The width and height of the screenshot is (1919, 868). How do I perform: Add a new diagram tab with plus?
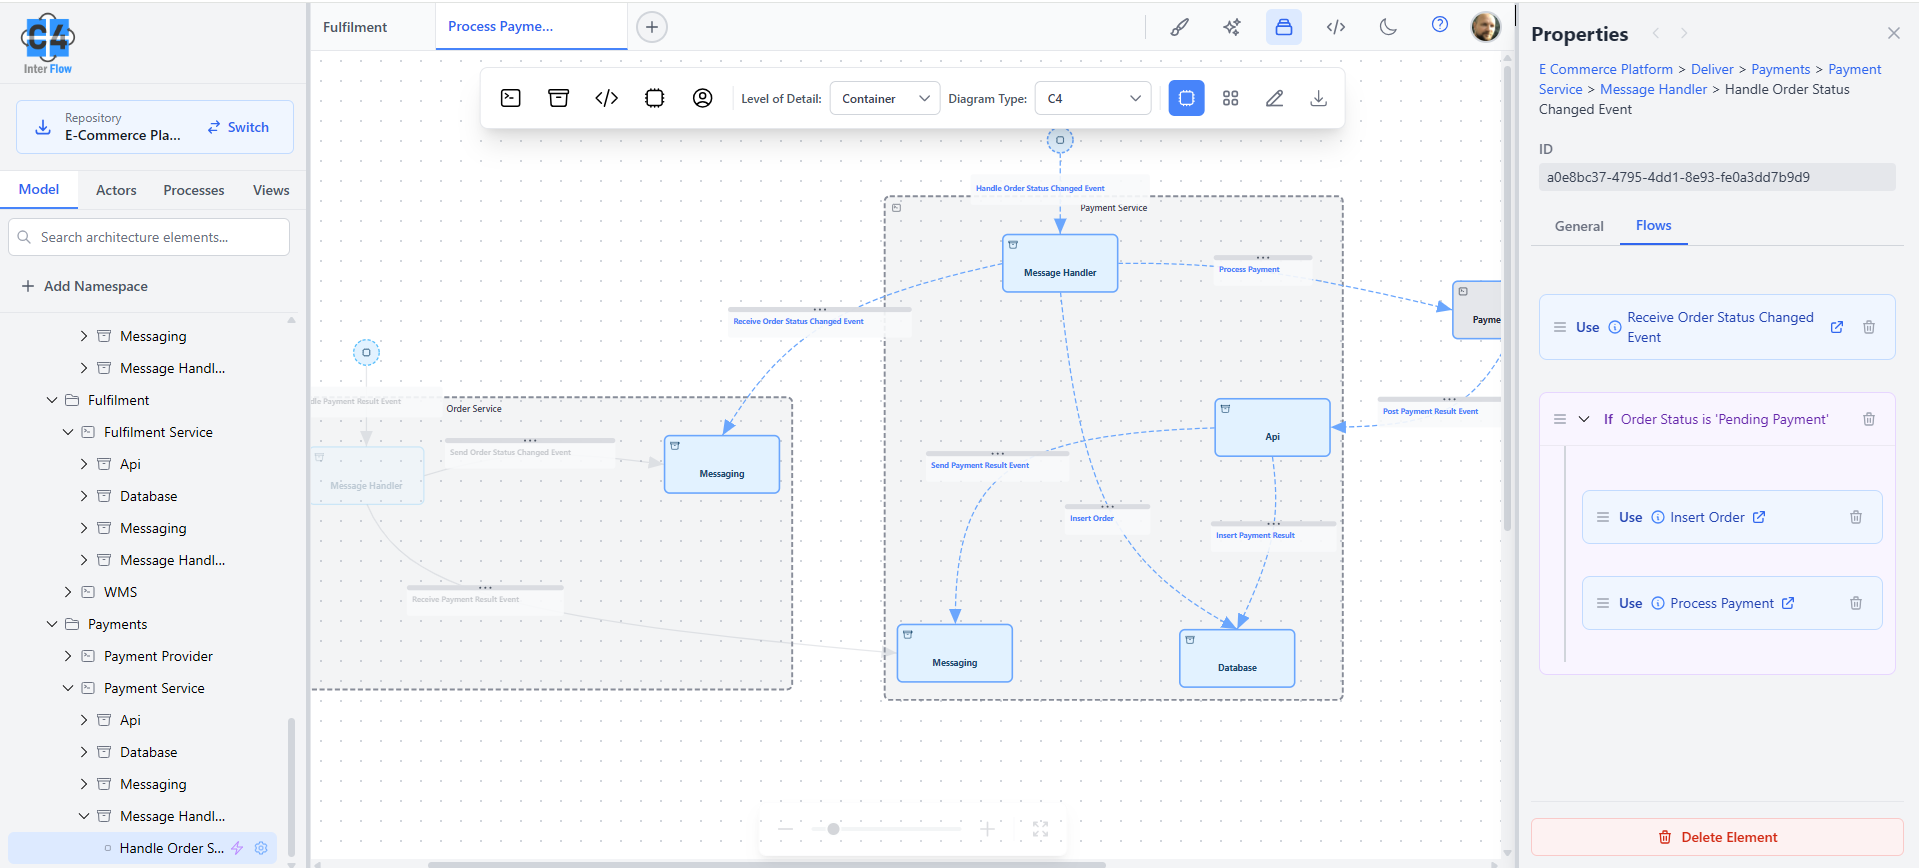click(652, 27)
